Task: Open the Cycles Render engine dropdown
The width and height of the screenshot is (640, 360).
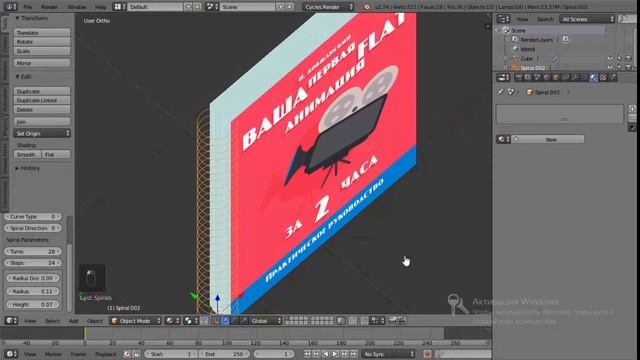Action: [329, 7]
